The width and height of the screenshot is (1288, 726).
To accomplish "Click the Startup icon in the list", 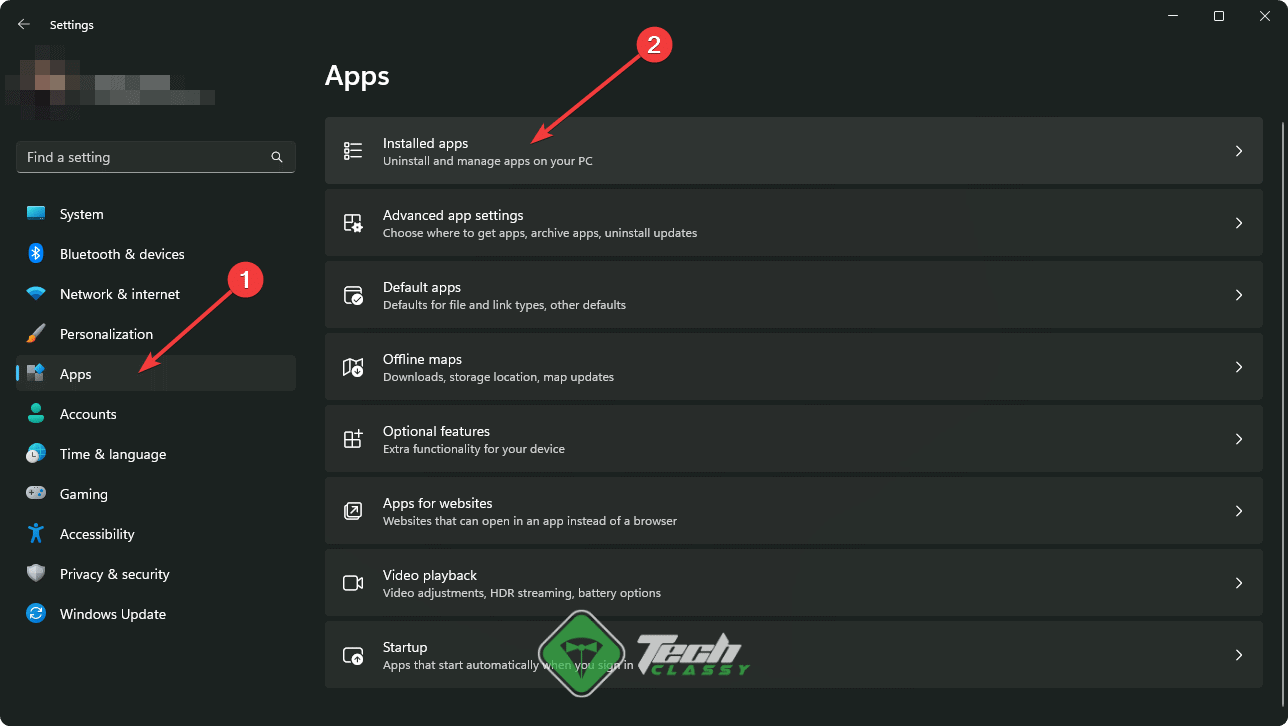I will point(352,654).
